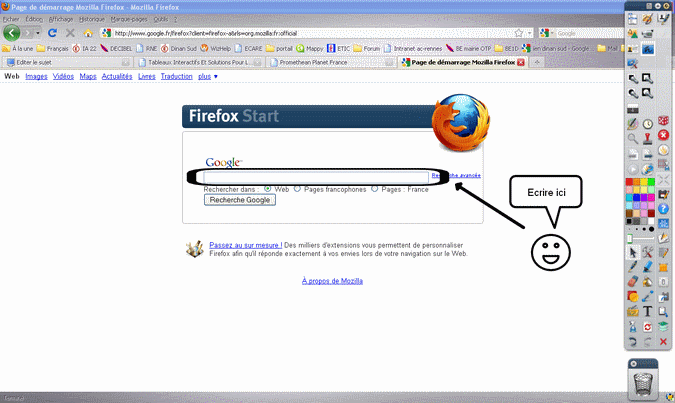Open the Marque-pages menu

(x=129, y=19)
